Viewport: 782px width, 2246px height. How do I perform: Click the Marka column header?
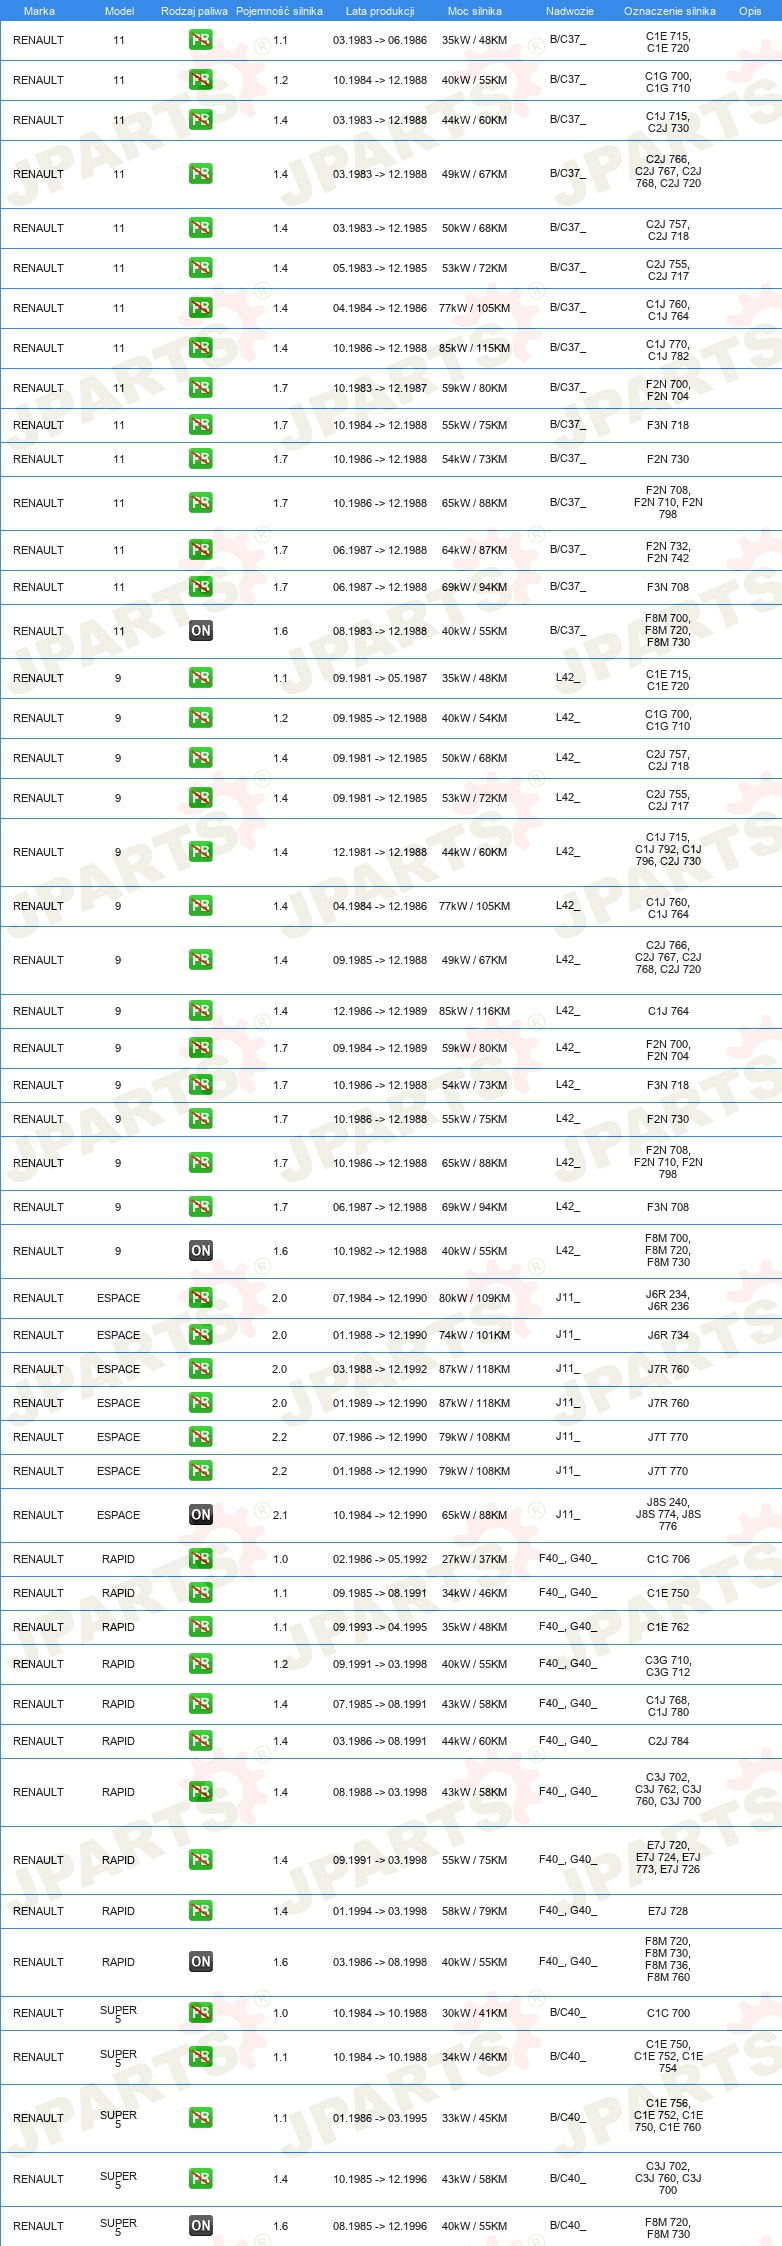pyautogui.click(x=39, y=11)
